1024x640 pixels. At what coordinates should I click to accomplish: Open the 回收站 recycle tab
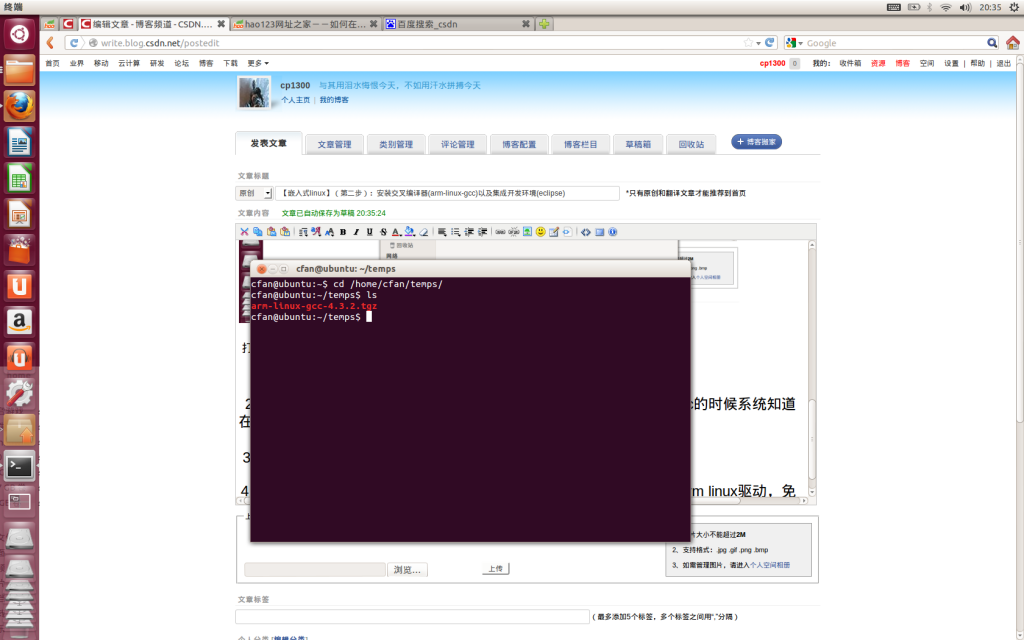click(691, 144)
